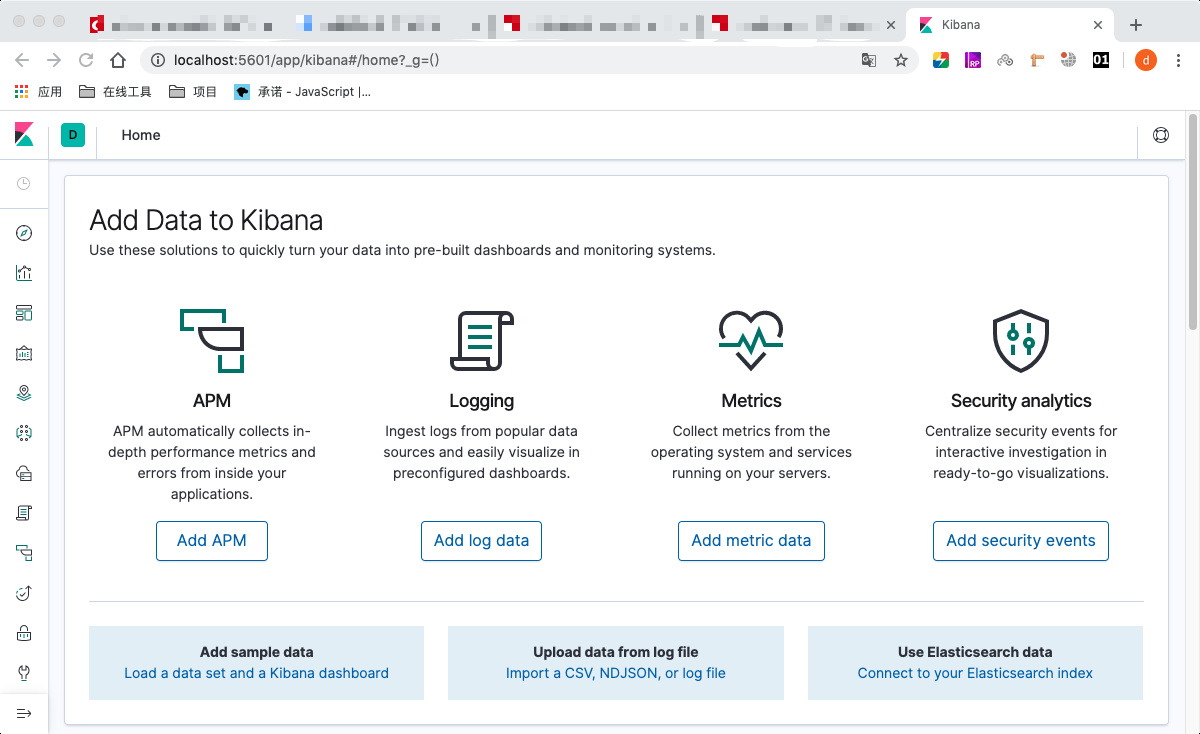
Task: Bookmark this page with the star
Action: [901, 60]
